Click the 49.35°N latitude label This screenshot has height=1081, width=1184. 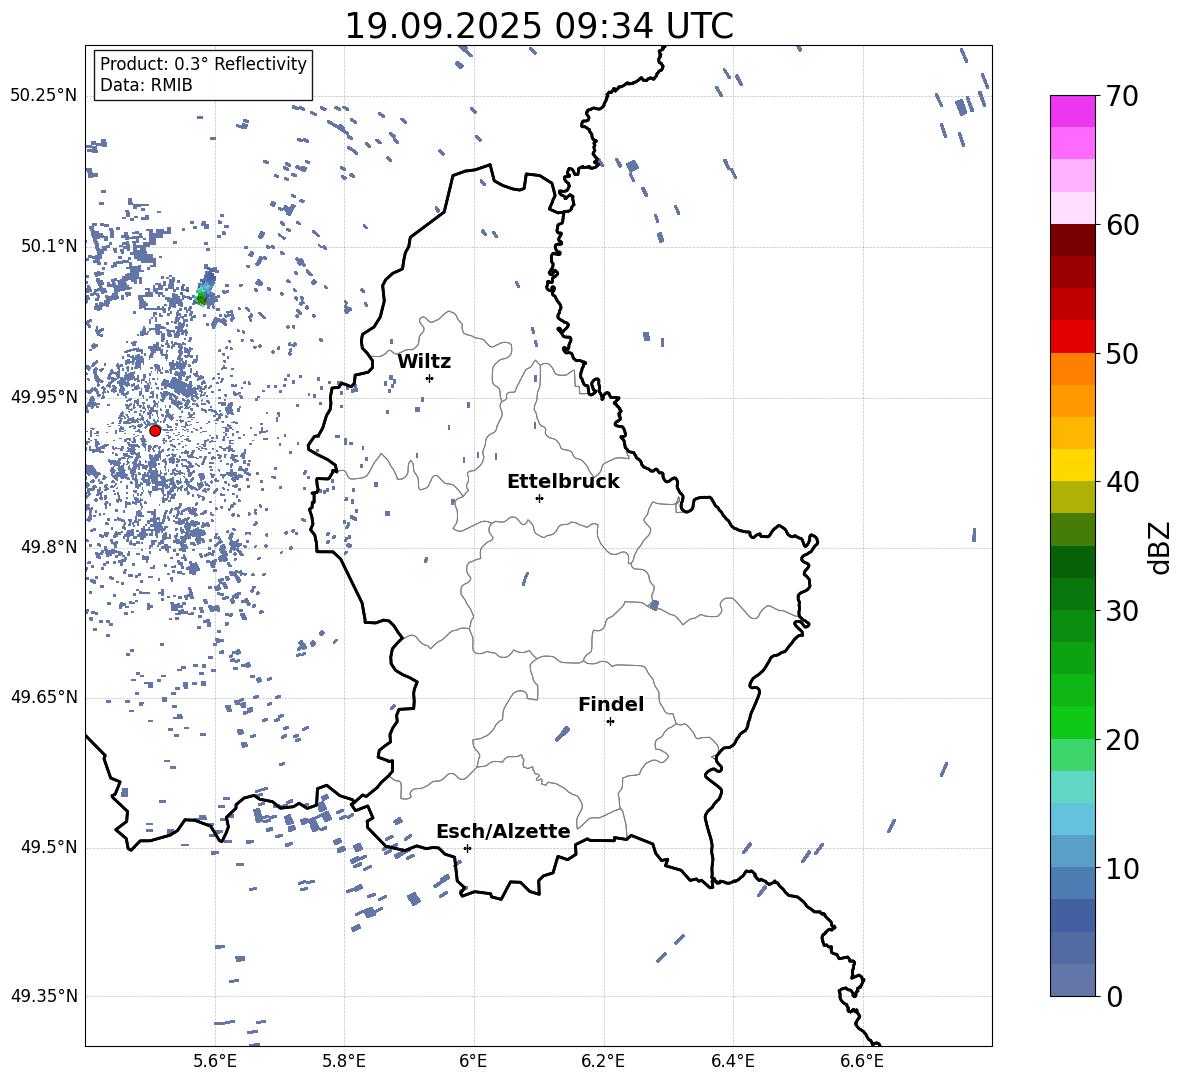coord(44,996)
